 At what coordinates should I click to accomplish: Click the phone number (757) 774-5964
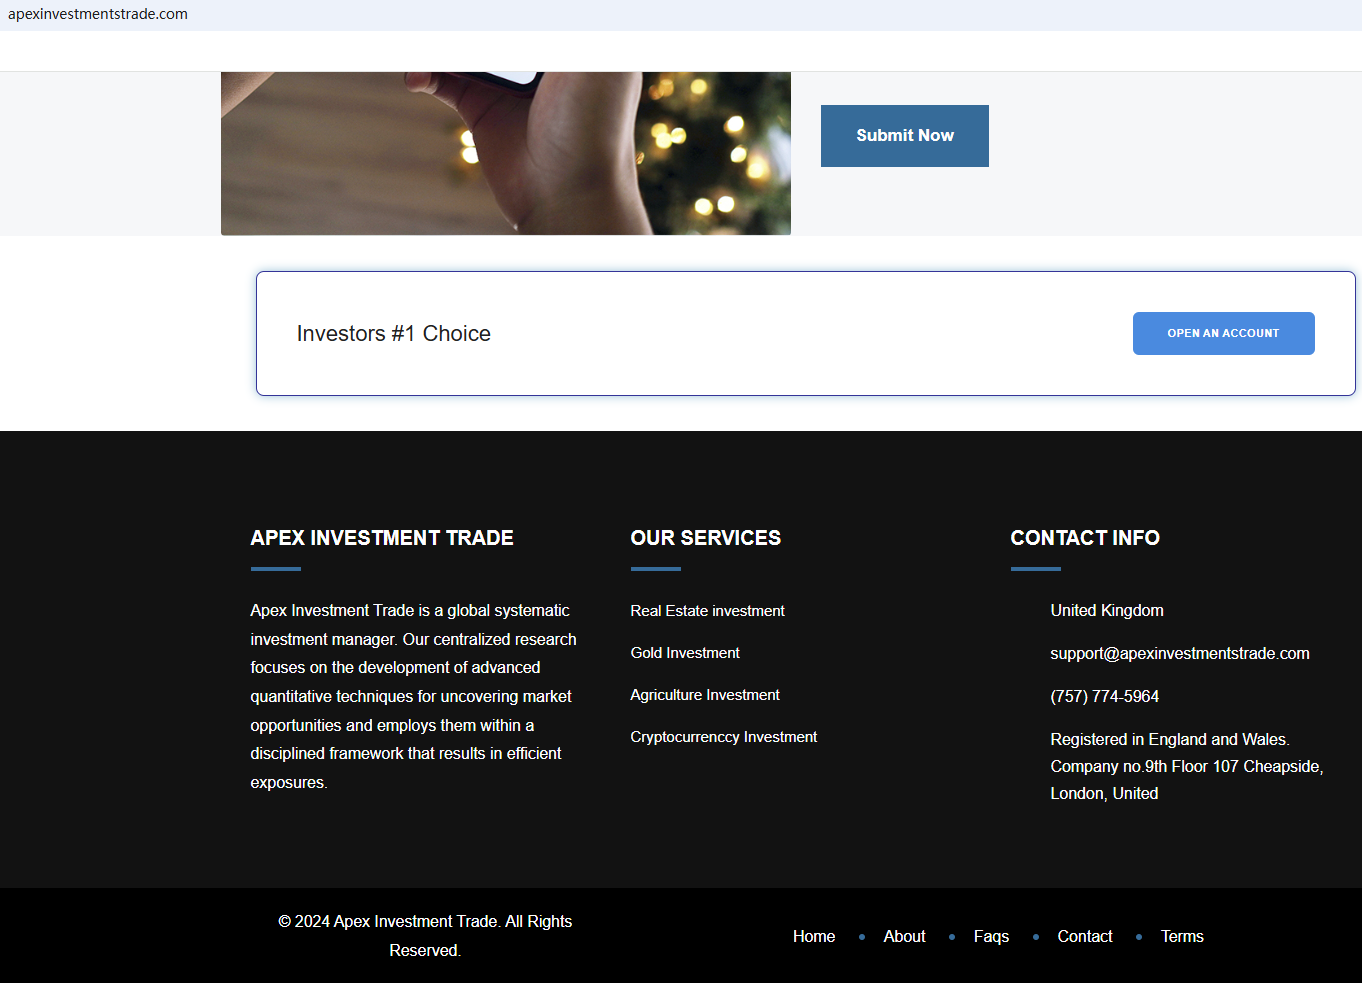pyautogui.click(x=1105, y=696)
